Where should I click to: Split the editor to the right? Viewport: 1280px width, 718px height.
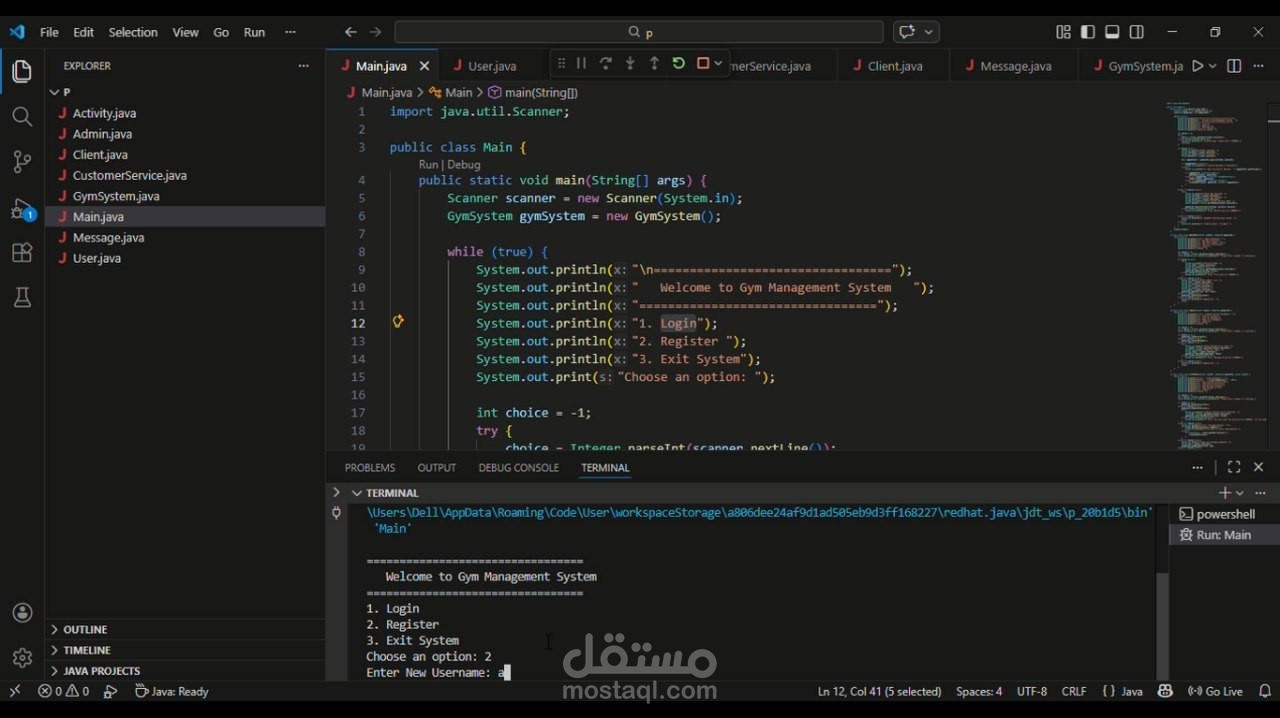click(1234, 66)
